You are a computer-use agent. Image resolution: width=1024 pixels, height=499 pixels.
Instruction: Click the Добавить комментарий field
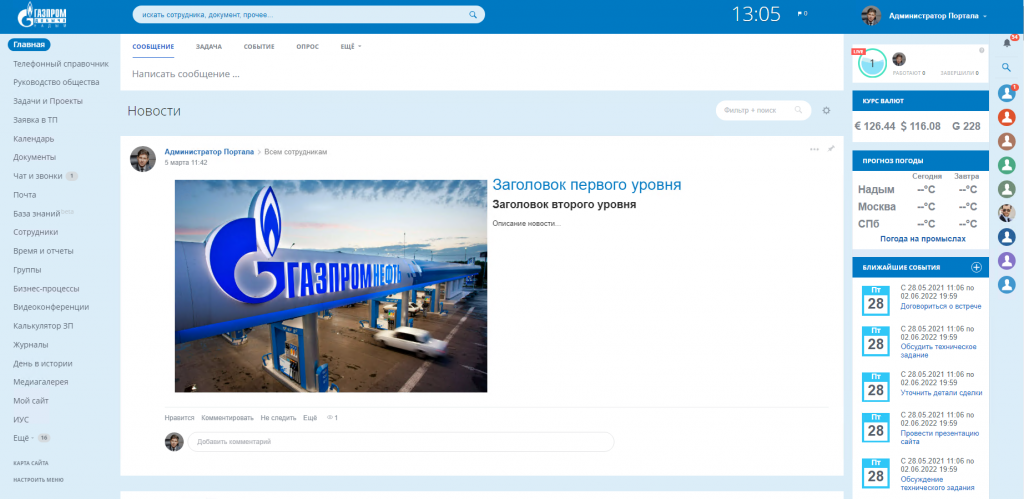[400, 442]
